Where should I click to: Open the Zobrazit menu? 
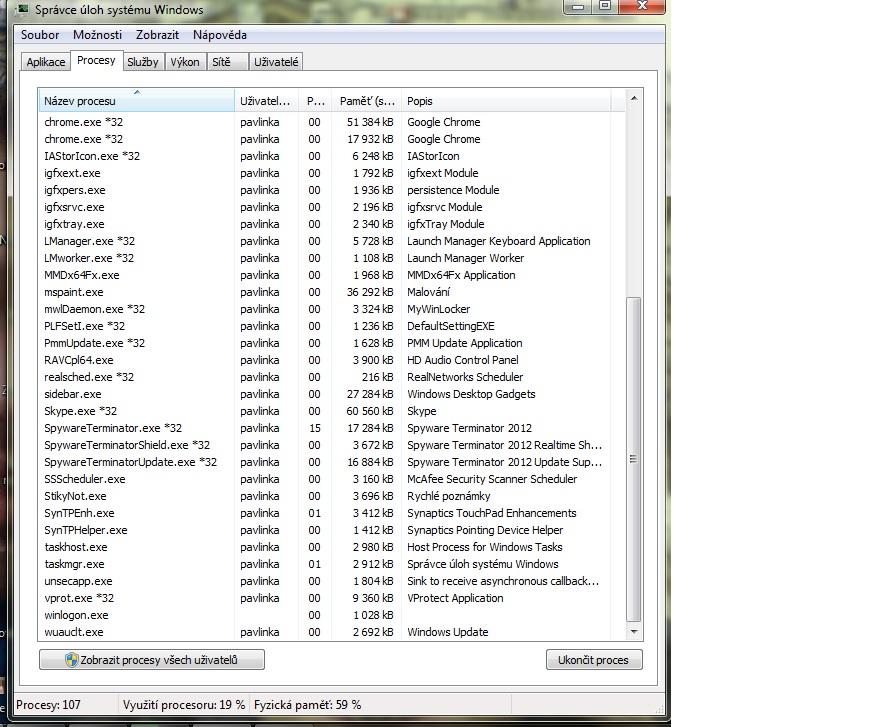[157, 35]
